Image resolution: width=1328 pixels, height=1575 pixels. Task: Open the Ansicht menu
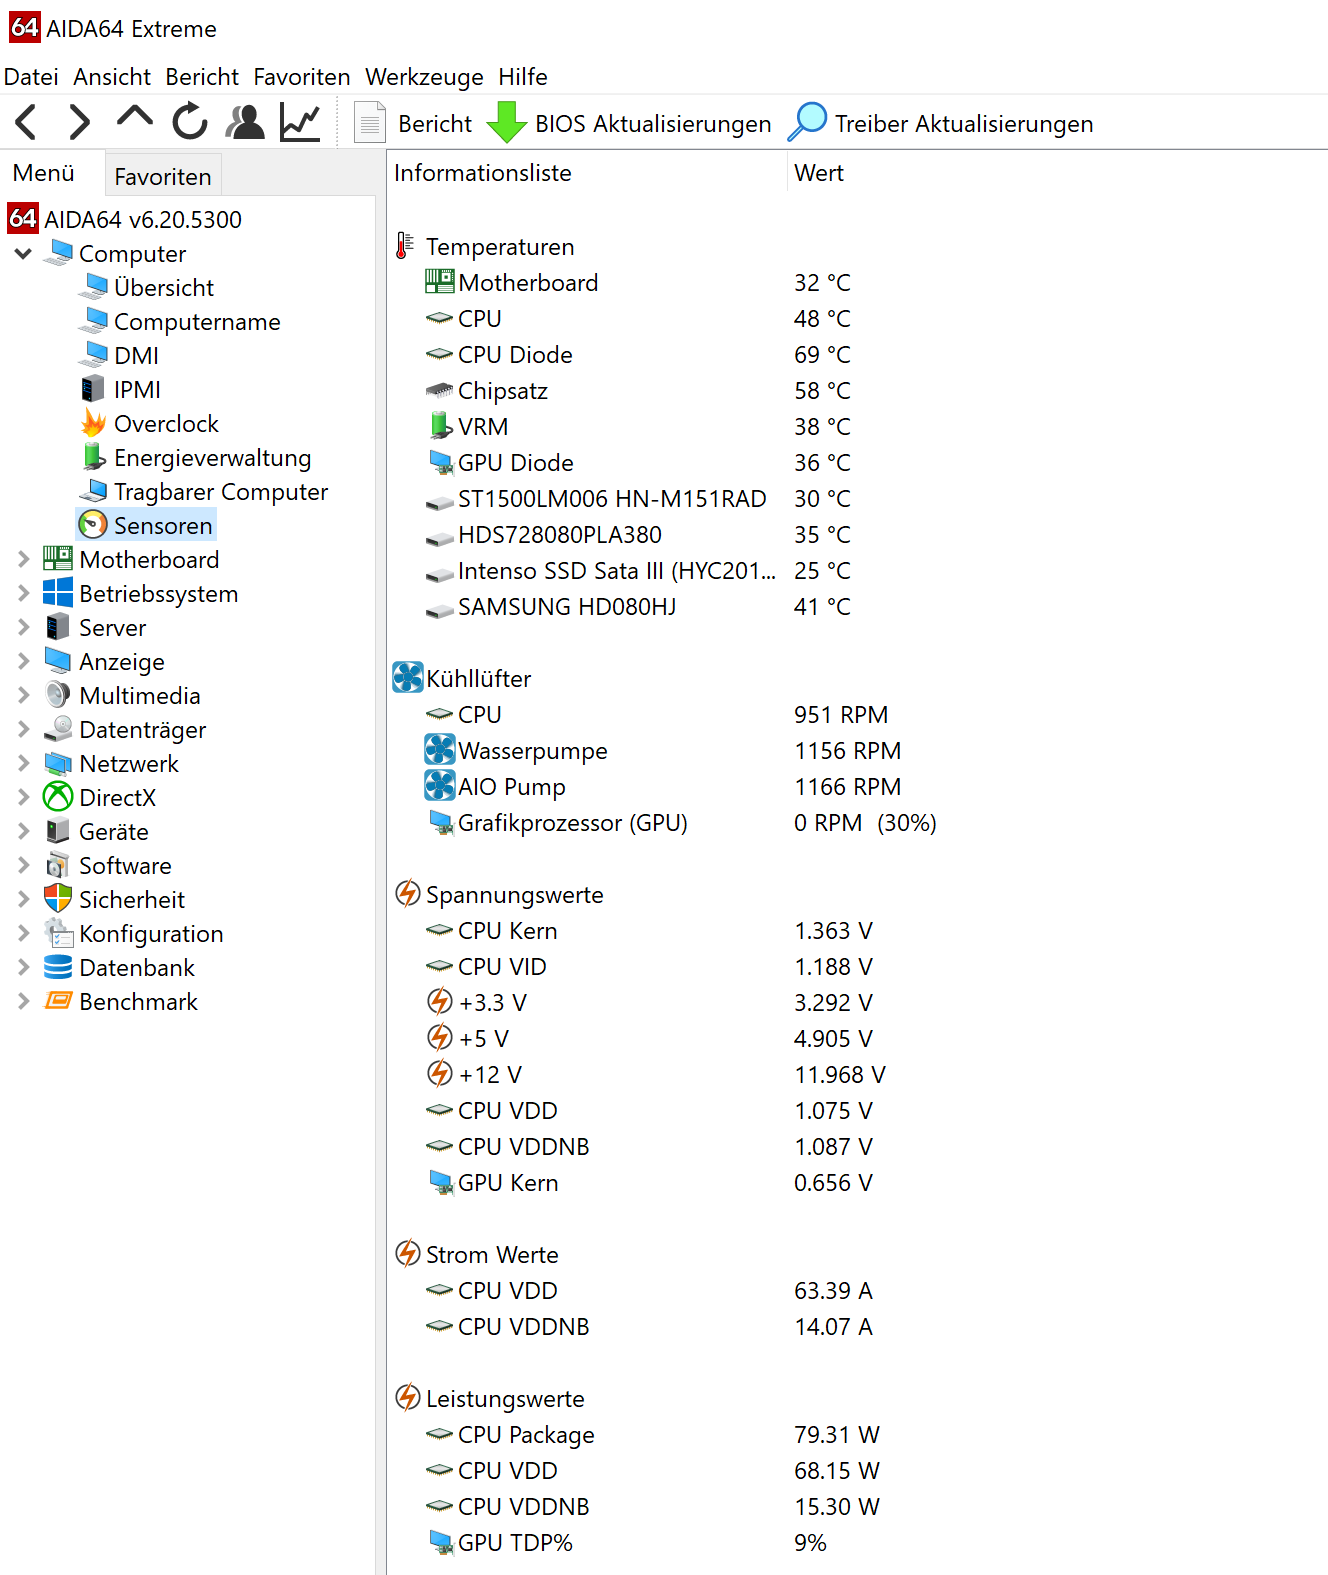pos(112,77)
